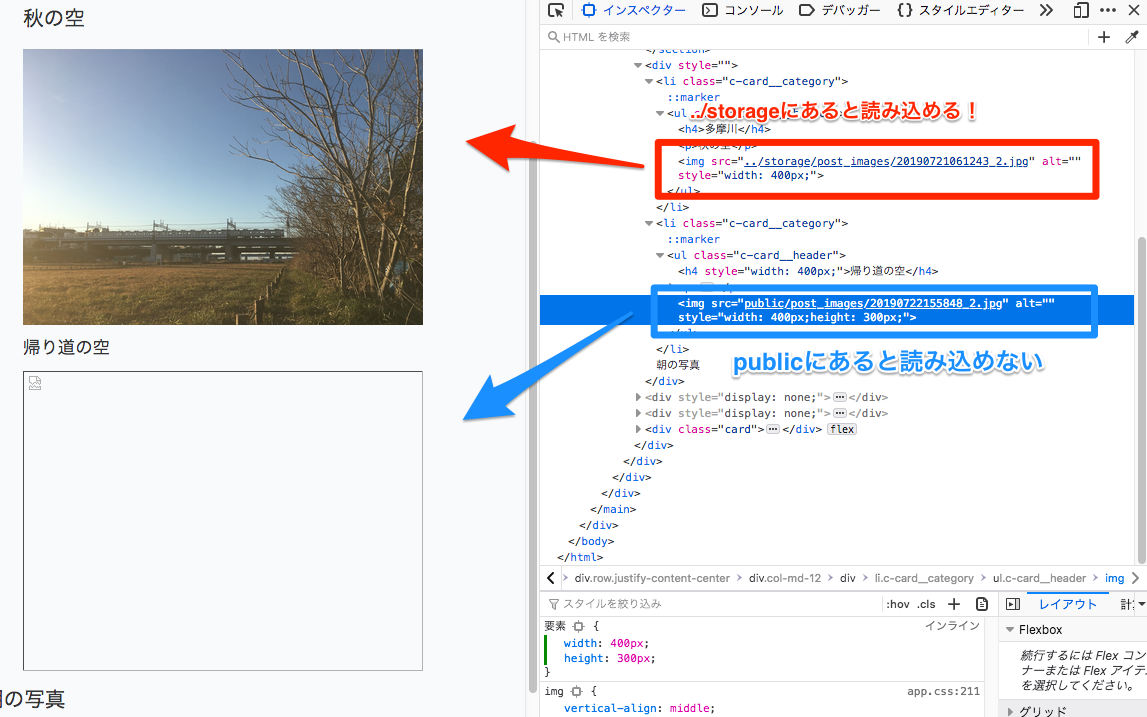
Task: Open the スタイルエディター tab
Action: pyautogui.click(x=960, y=10)
